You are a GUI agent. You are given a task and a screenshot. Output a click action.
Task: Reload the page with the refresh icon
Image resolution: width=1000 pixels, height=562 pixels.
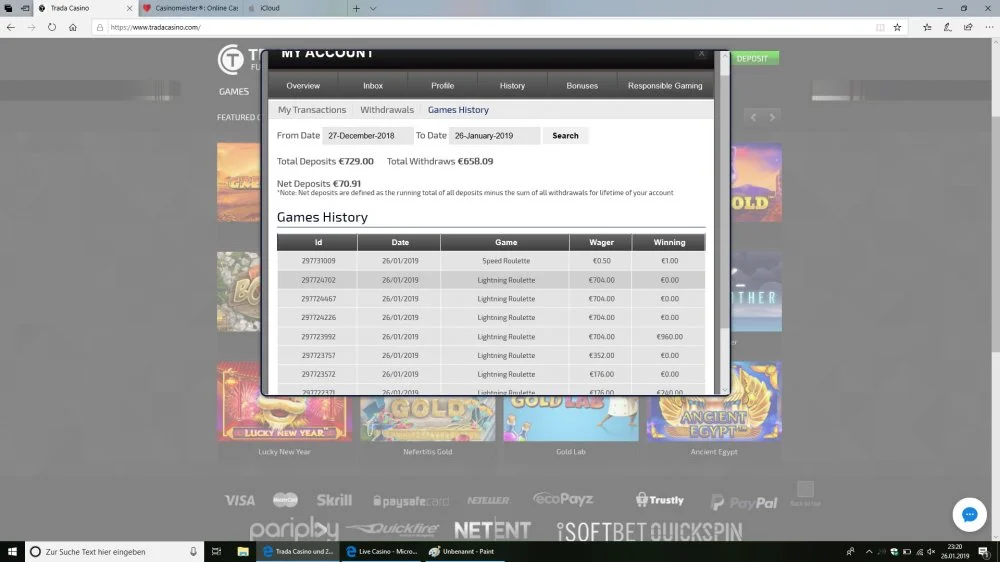52,27
